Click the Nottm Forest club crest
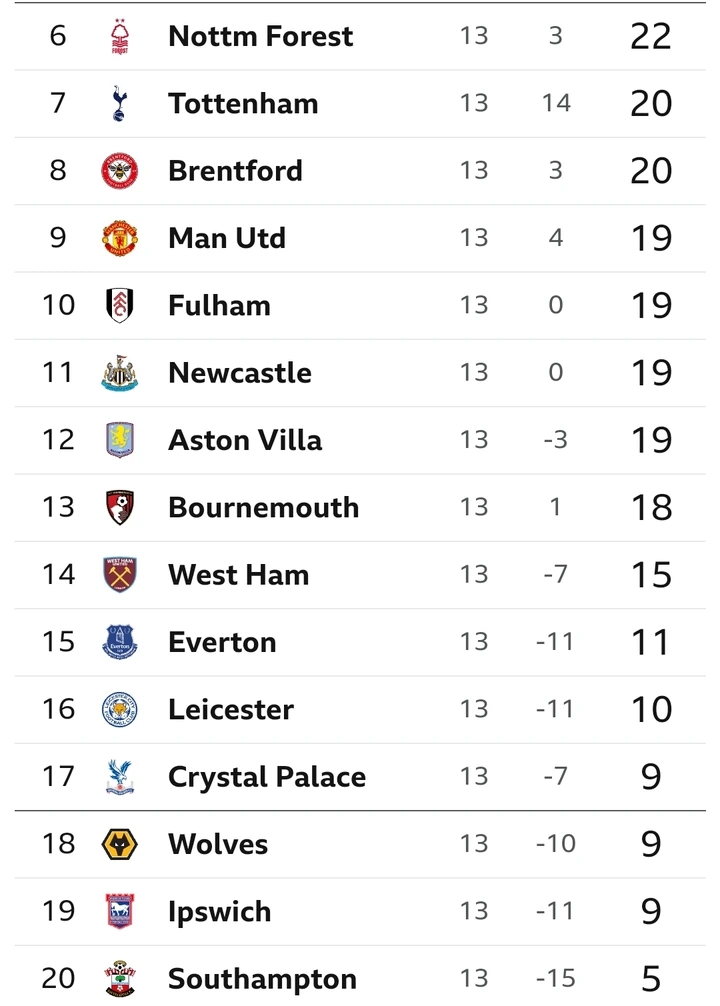 tap(120, 37)
